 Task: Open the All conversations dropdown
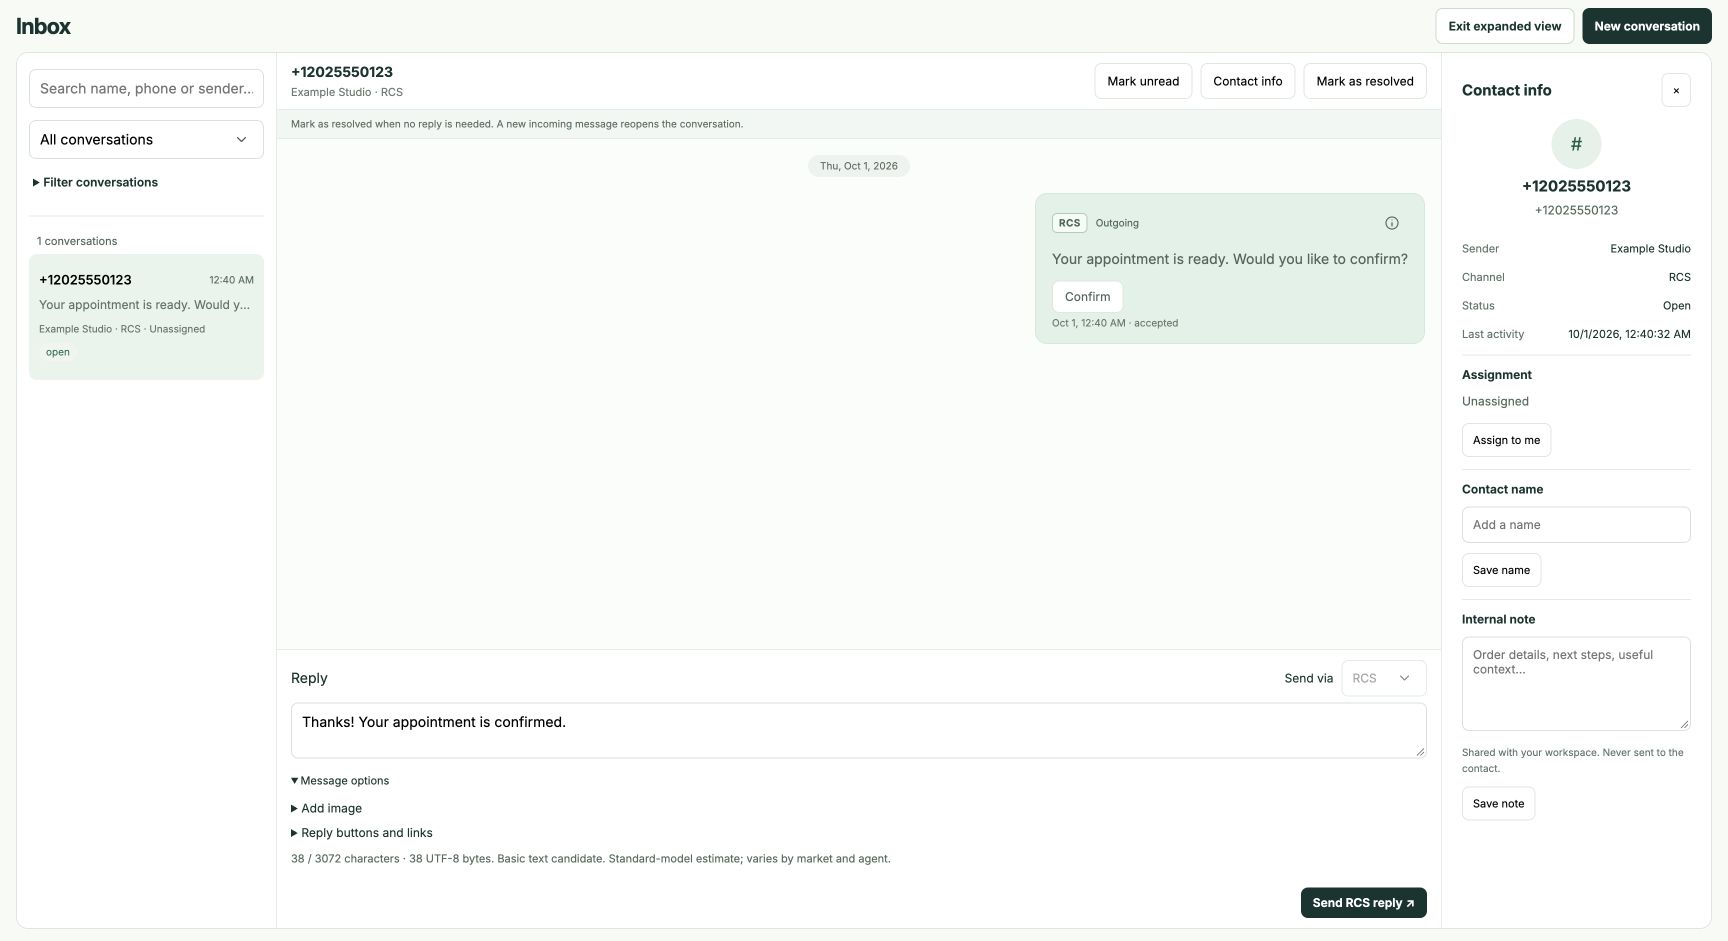[x=146, y=139]
